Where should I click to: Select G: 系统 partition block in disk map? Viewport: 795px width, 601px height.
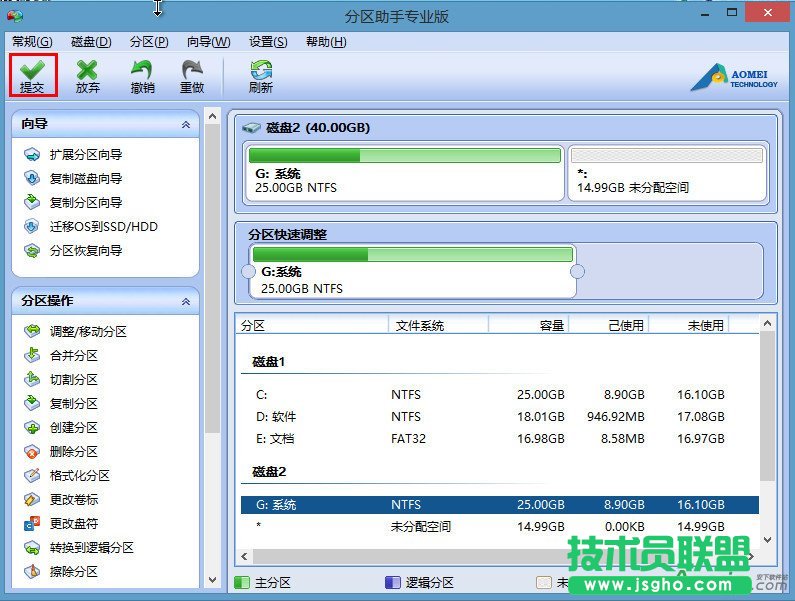coord(404,172)
